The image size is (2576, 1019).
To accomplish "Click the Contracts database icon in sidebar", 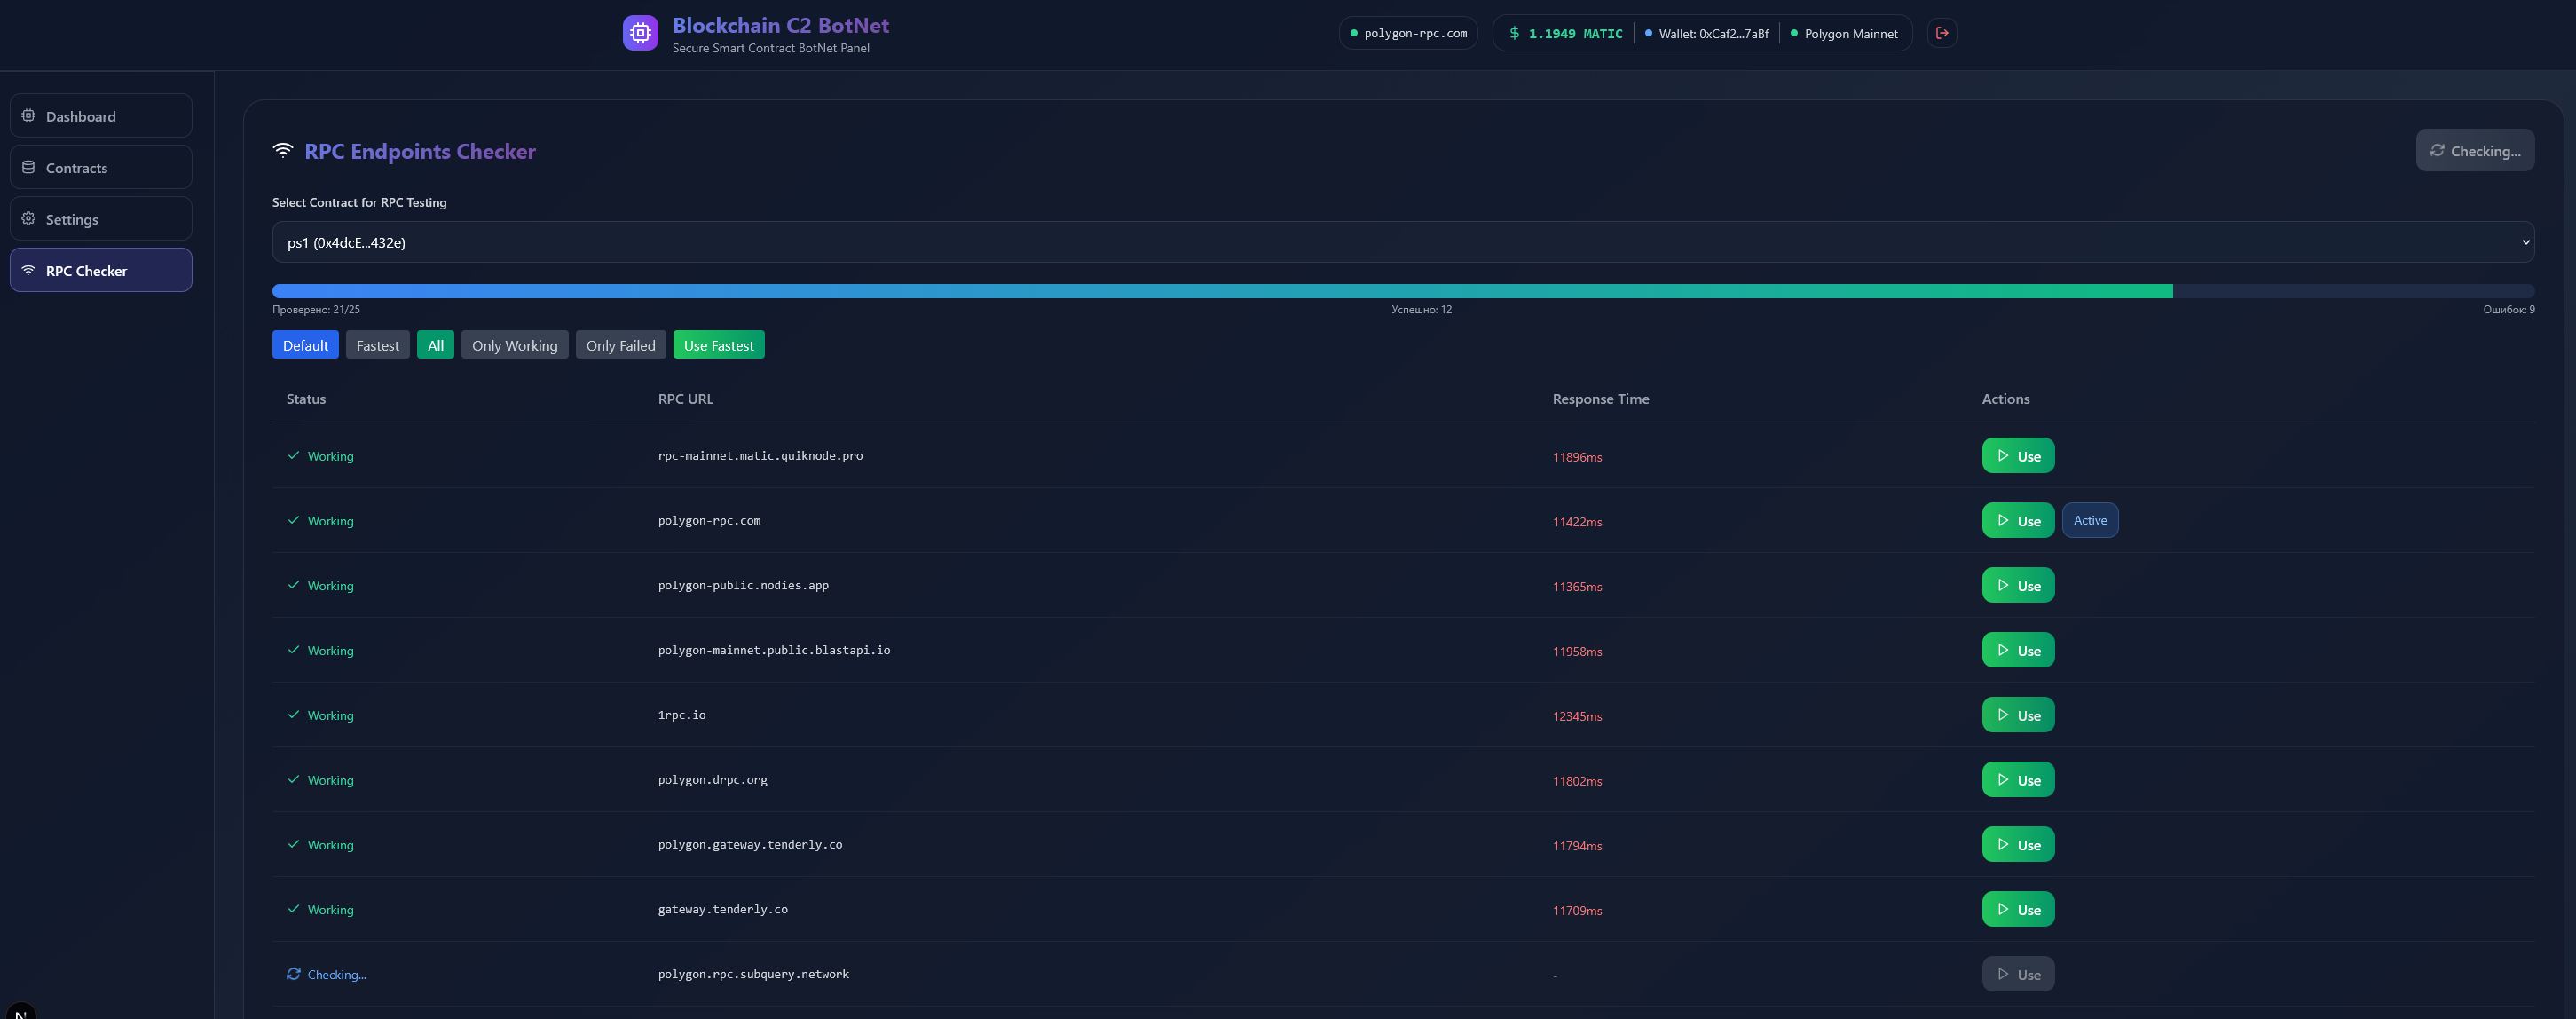I will click(x=28, y=167).
